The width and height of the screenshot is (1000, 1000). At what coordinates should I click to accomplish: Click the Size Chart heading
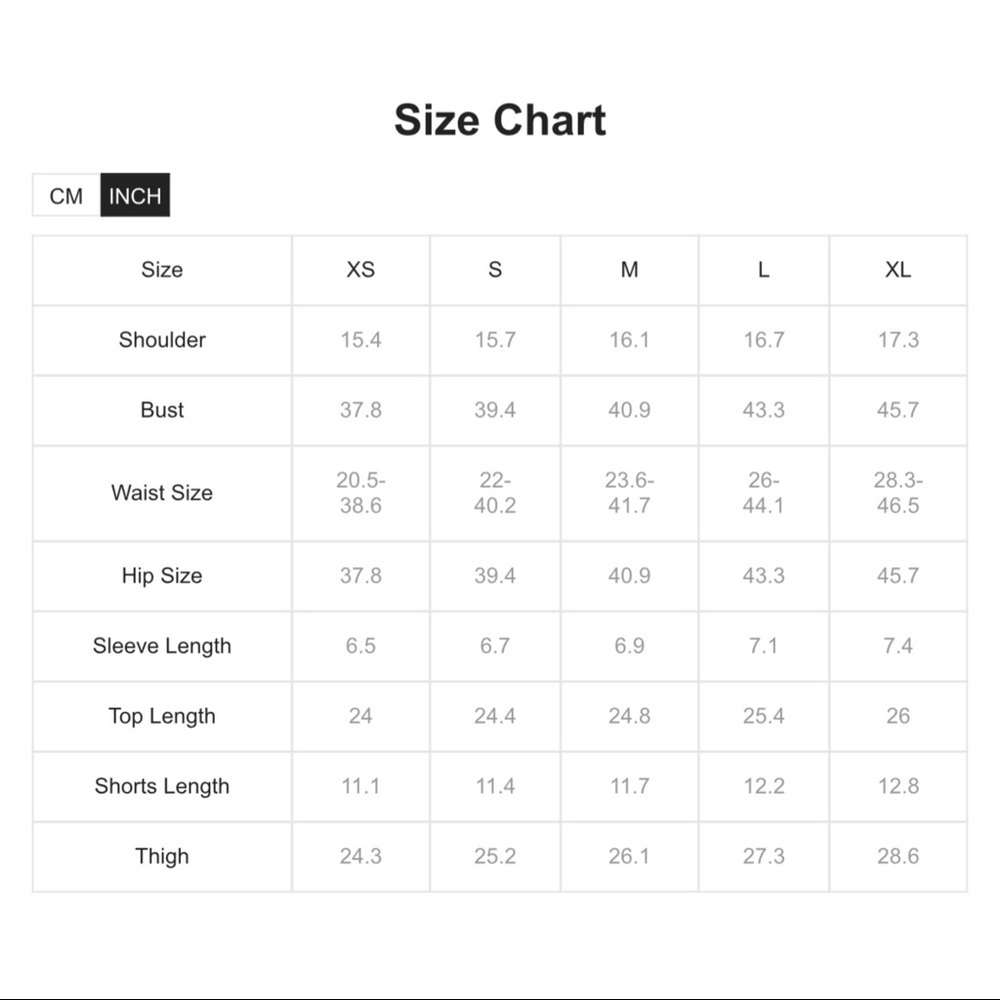[500, 120]
